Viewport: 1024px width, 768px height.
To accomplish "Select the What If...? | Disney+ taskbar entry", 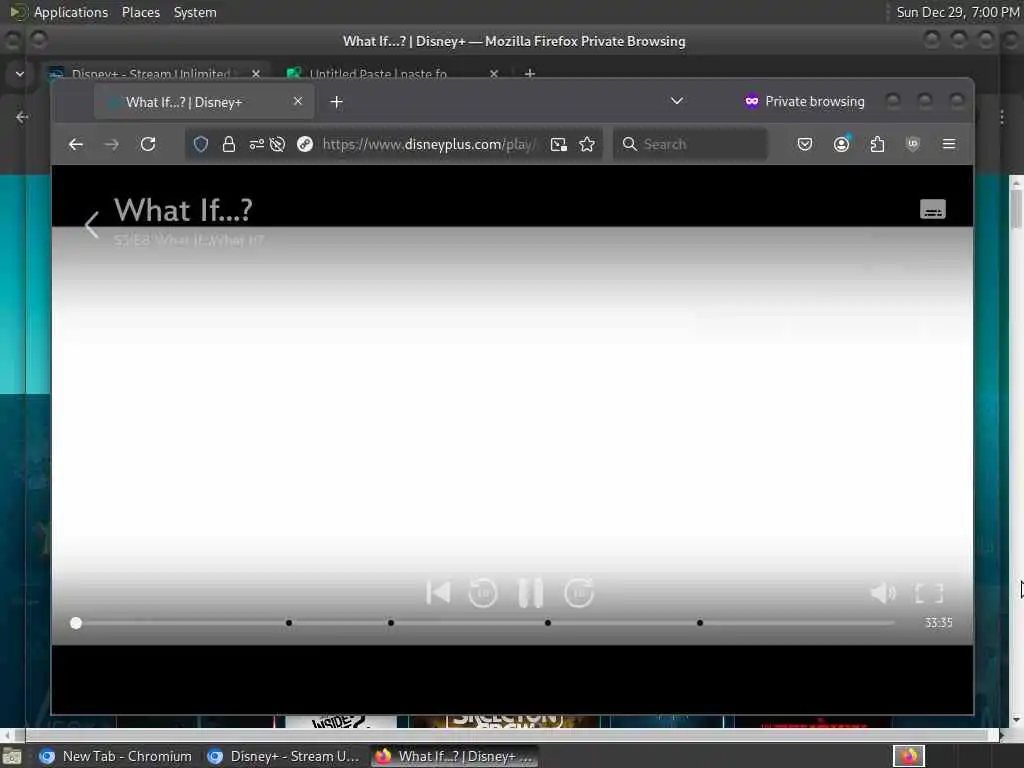I will click(455, 756).
